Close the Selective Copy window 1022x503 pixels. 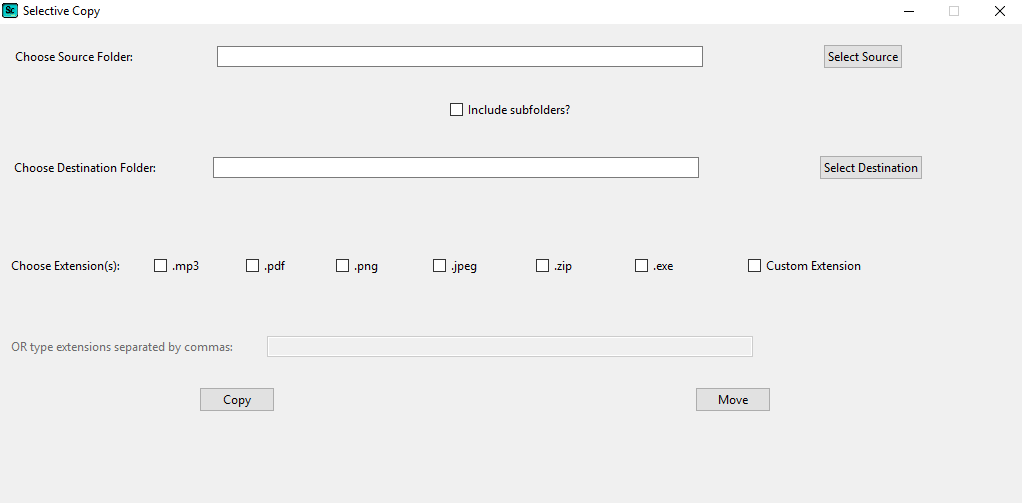coord(999,11)
